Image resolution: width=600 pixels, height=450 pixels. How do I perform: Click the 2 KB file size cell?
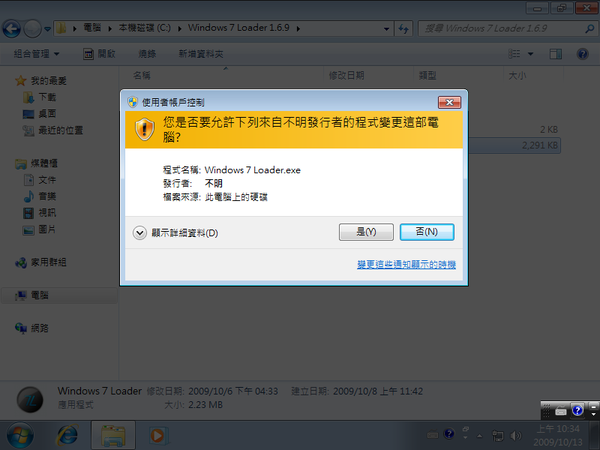pos(549,129)
